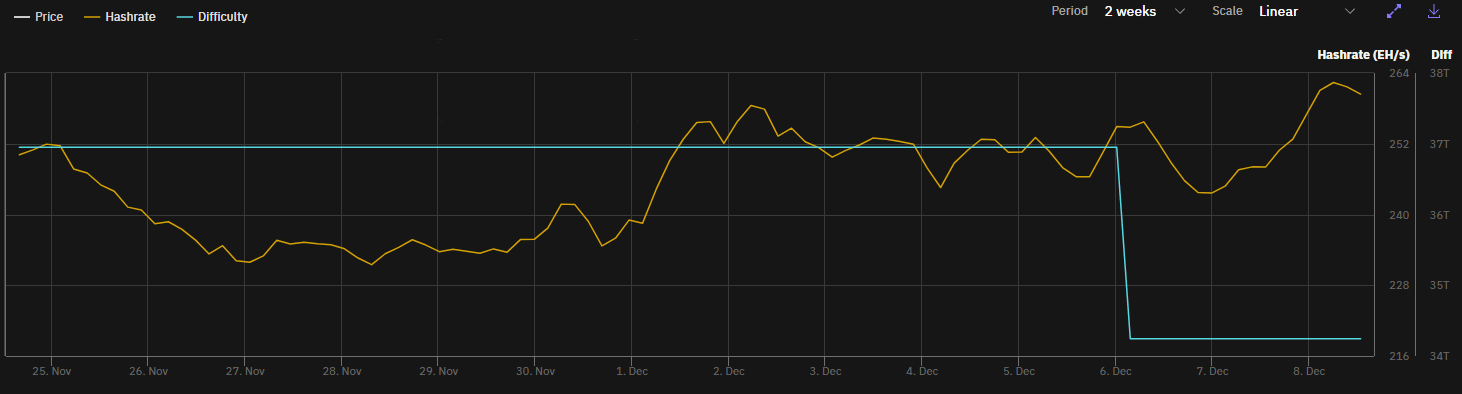
Task: Click the 6. Dec date axis label
Action: 1116,372
